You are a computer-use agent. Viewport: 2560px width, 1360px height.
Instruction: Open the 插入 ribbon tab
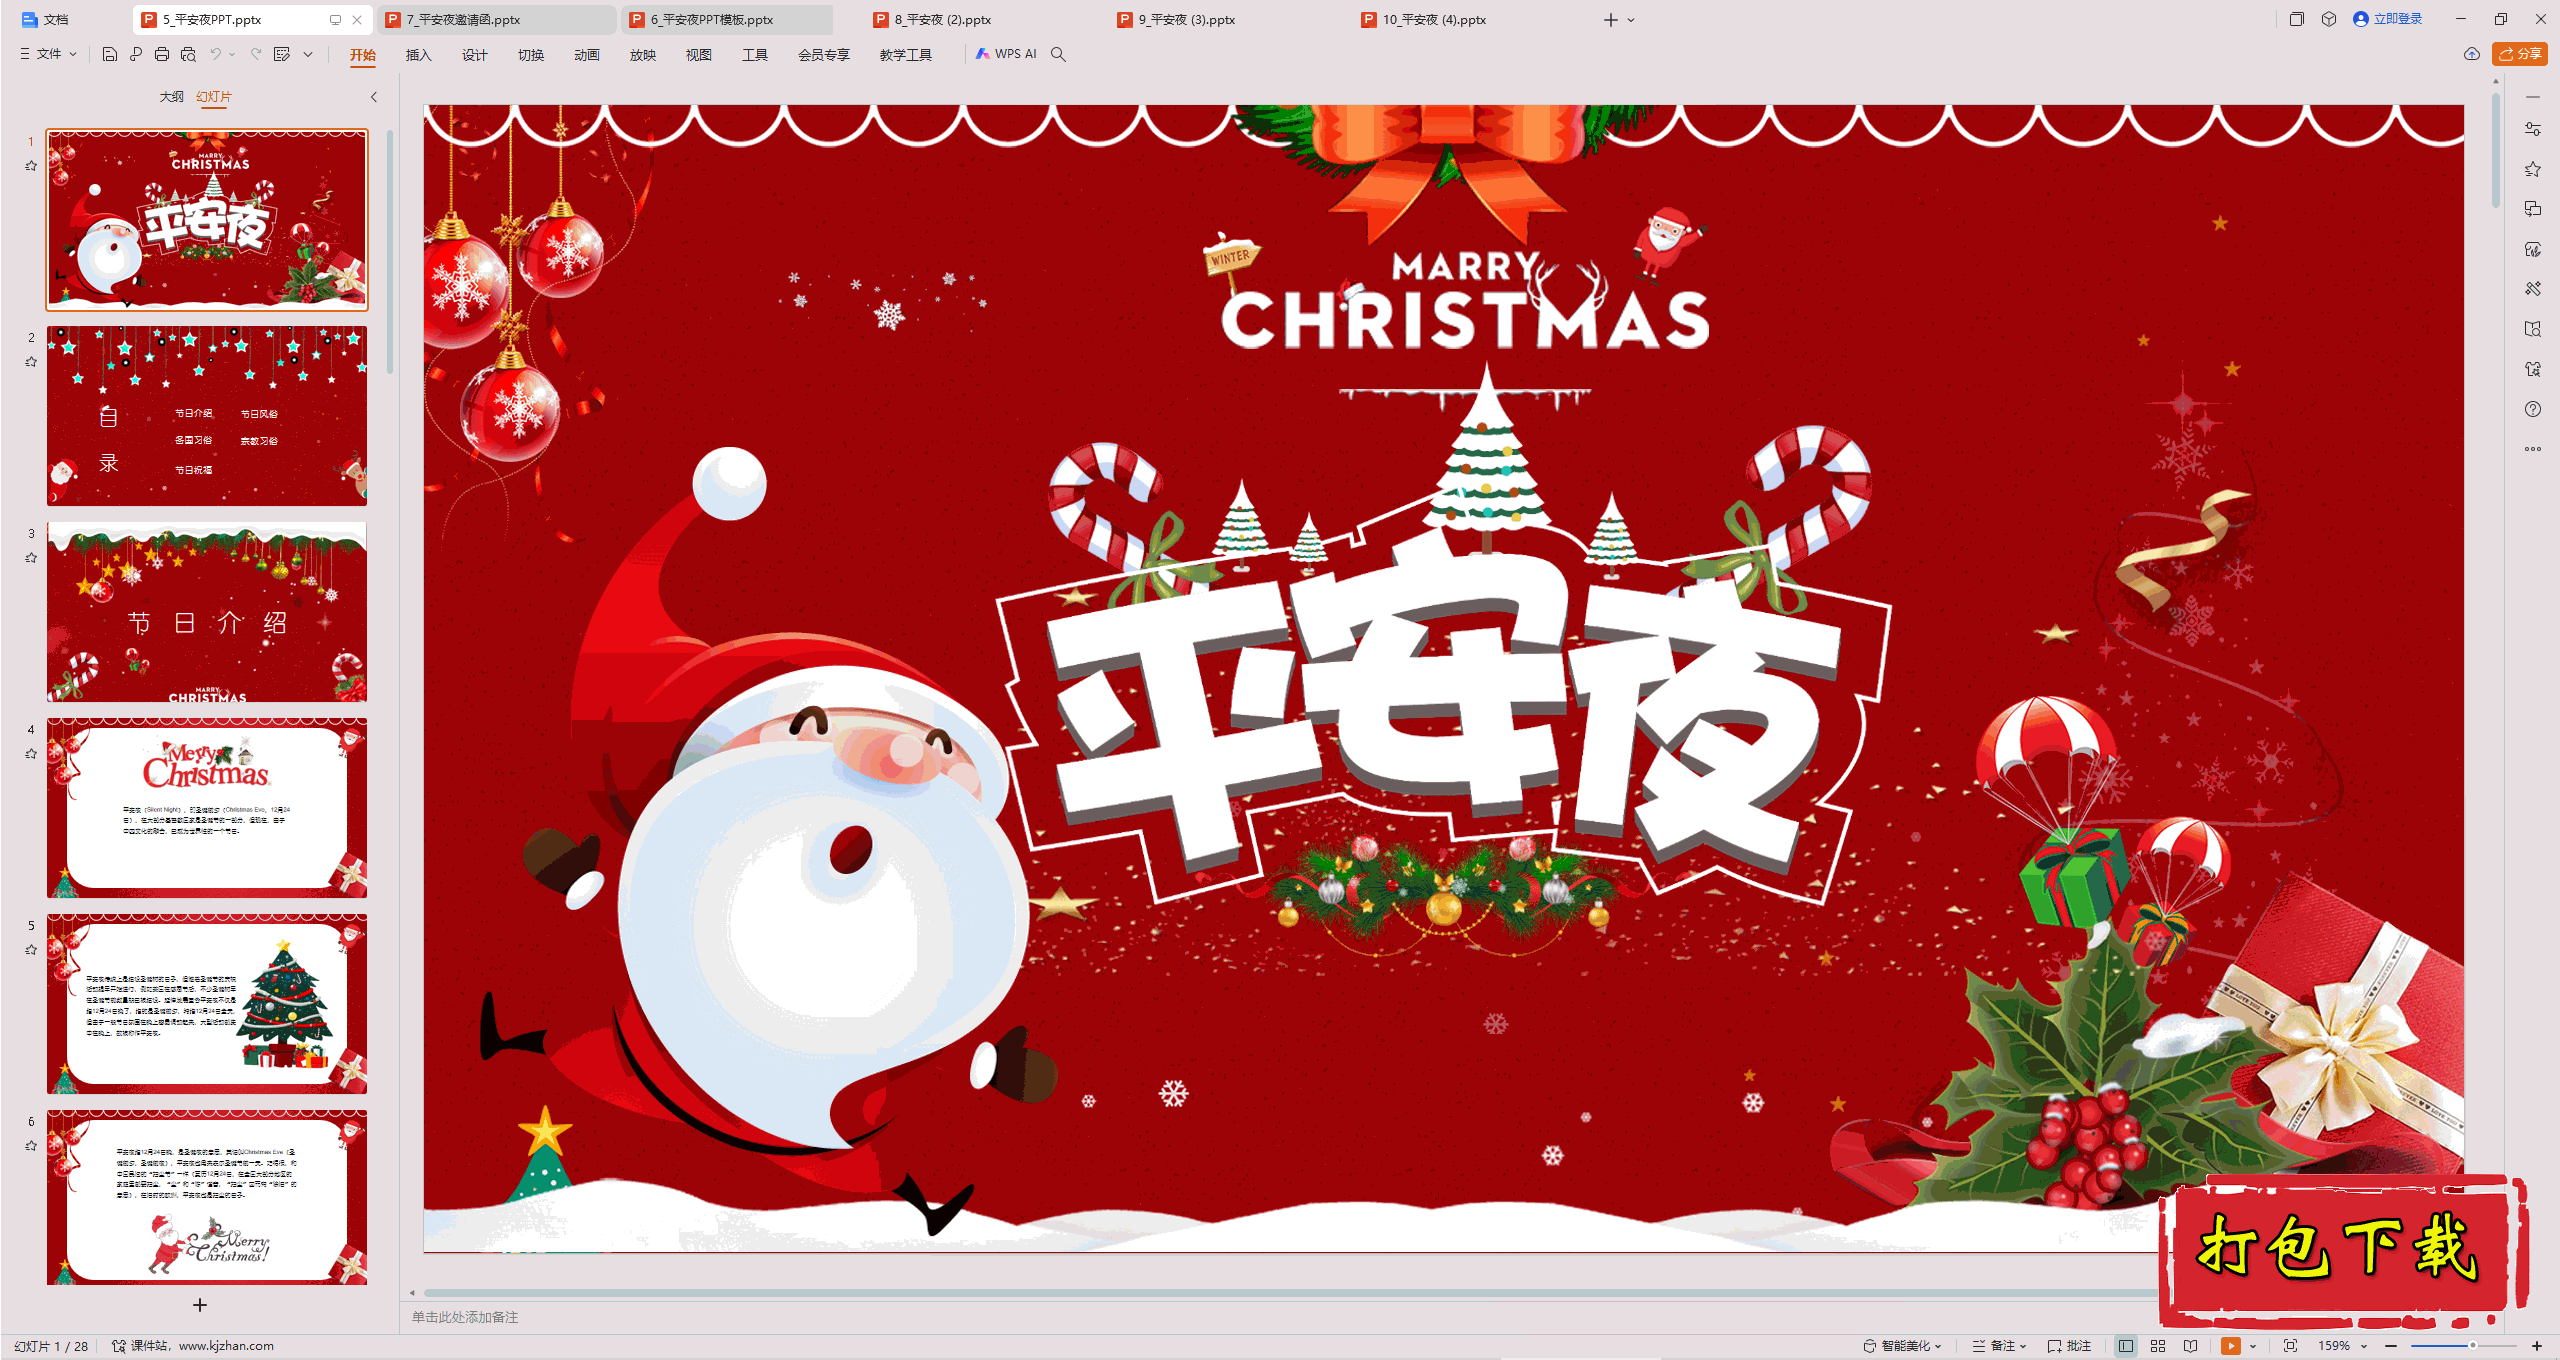coord(419,55)
